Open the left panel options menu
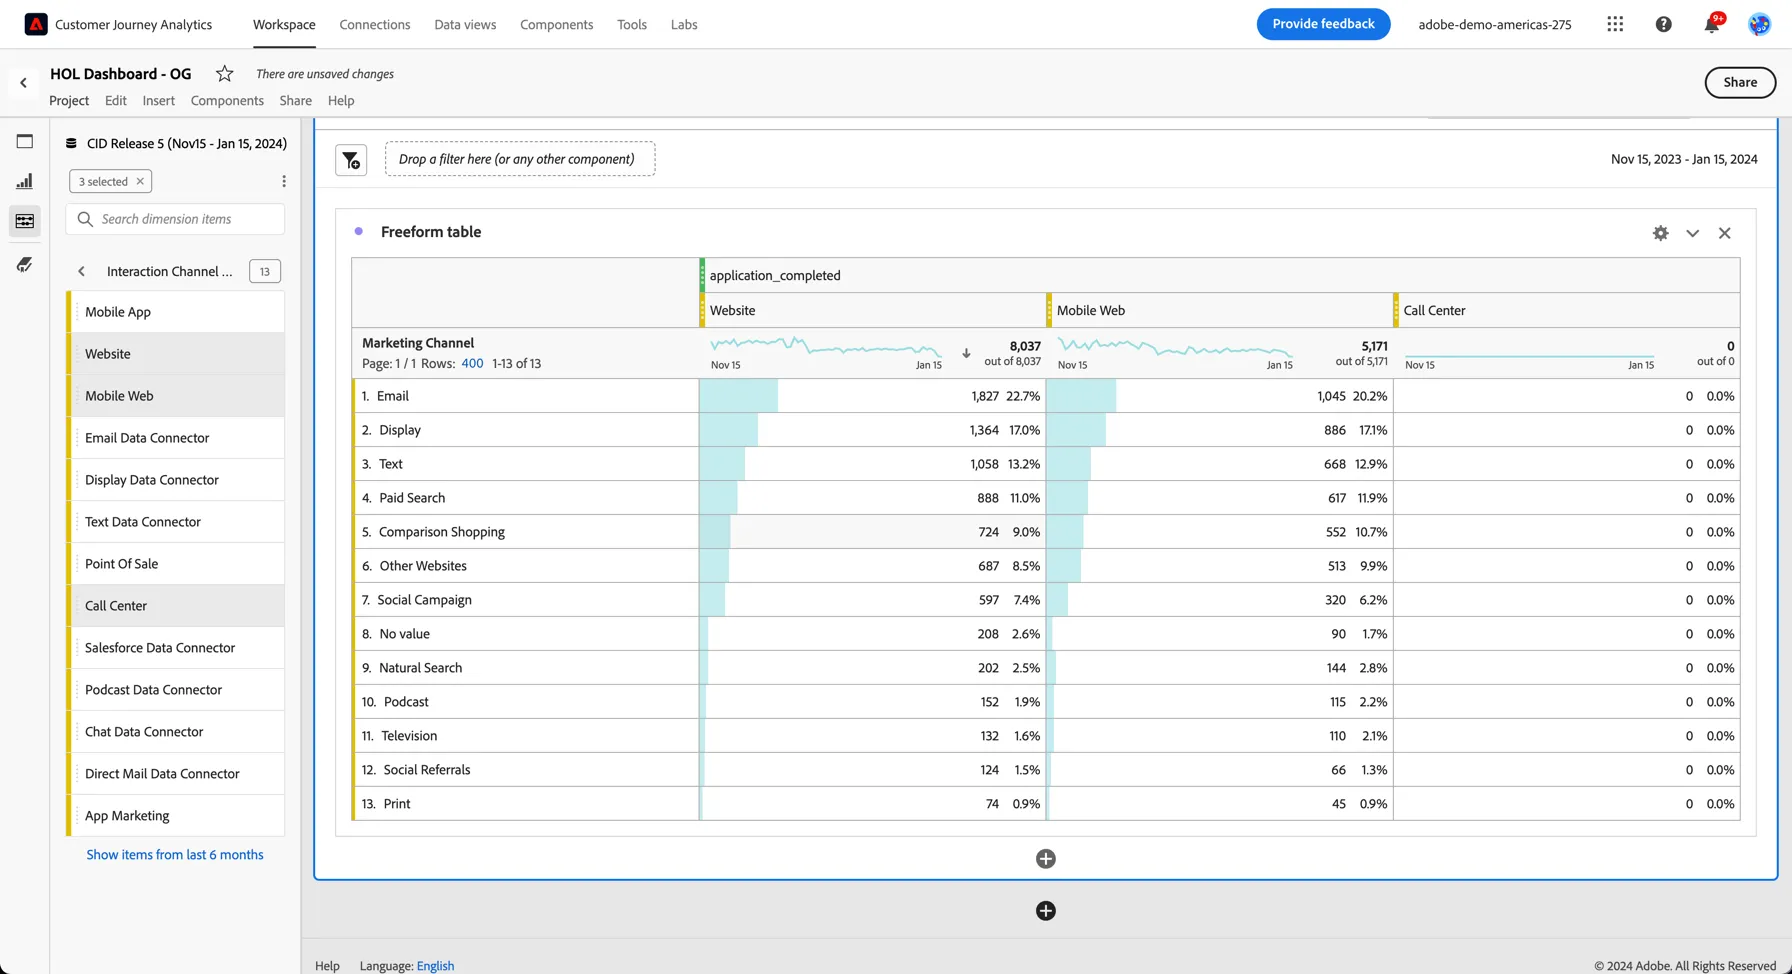Image resolution: width=1792 pixels, height=974 pixels. (x=284, y=182)
